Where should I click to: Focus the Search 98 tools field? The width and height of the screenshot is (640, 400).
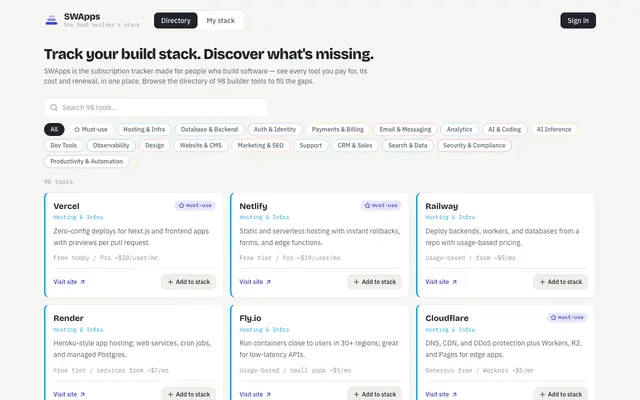pos(156,108)
